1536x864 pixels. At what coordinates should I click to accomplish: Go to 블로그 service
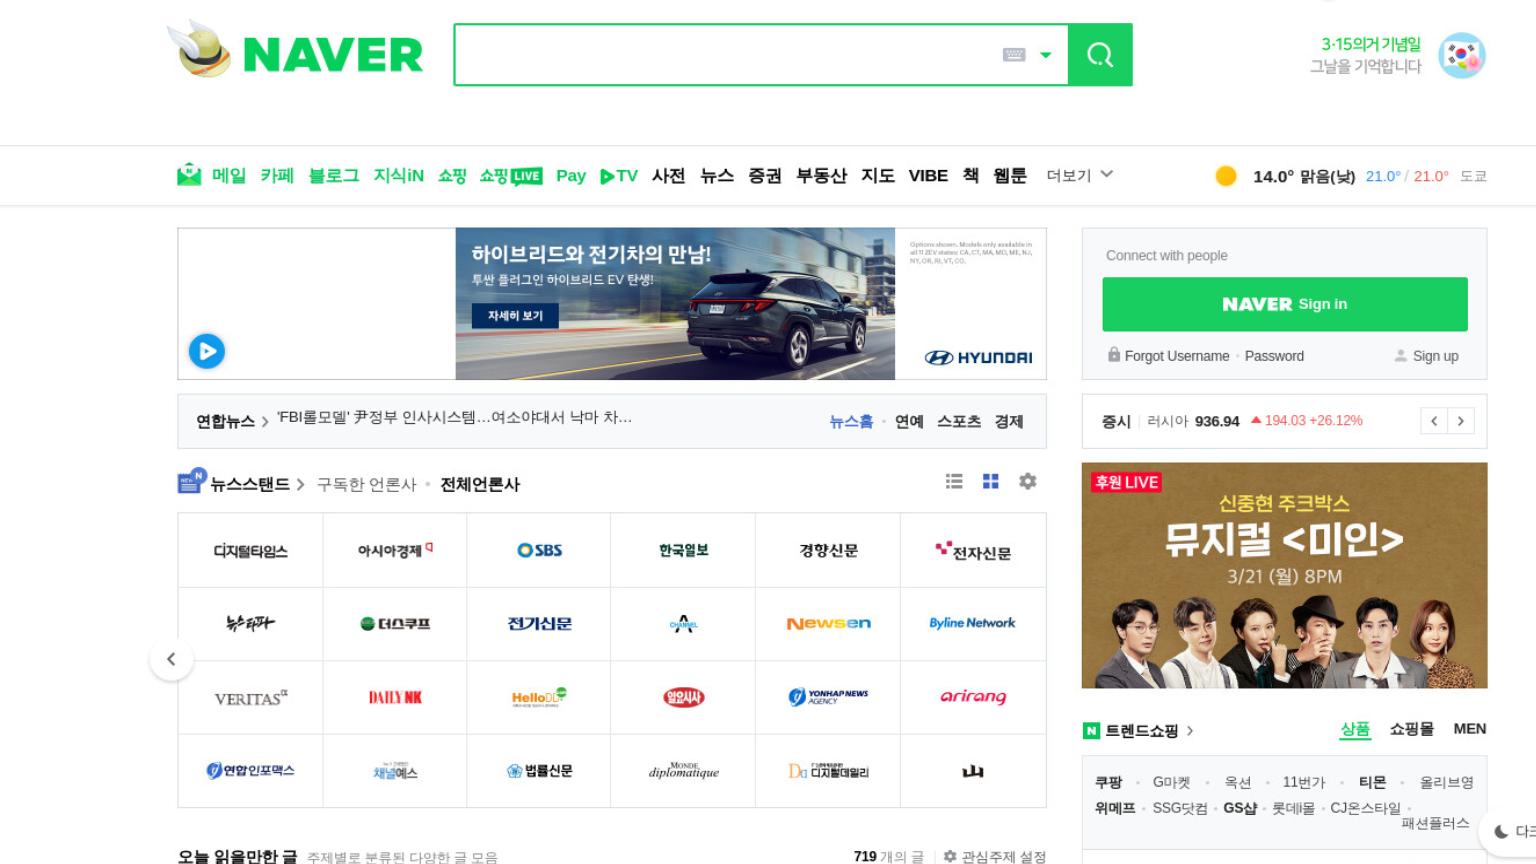tap(333, 176)
